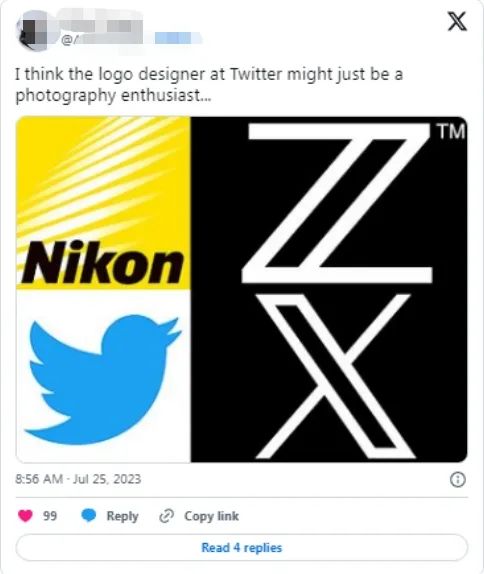Viewport: 484px width, 574px height.
Task: Click the blurred profile avatar
Action: click(x=35, y=31)
